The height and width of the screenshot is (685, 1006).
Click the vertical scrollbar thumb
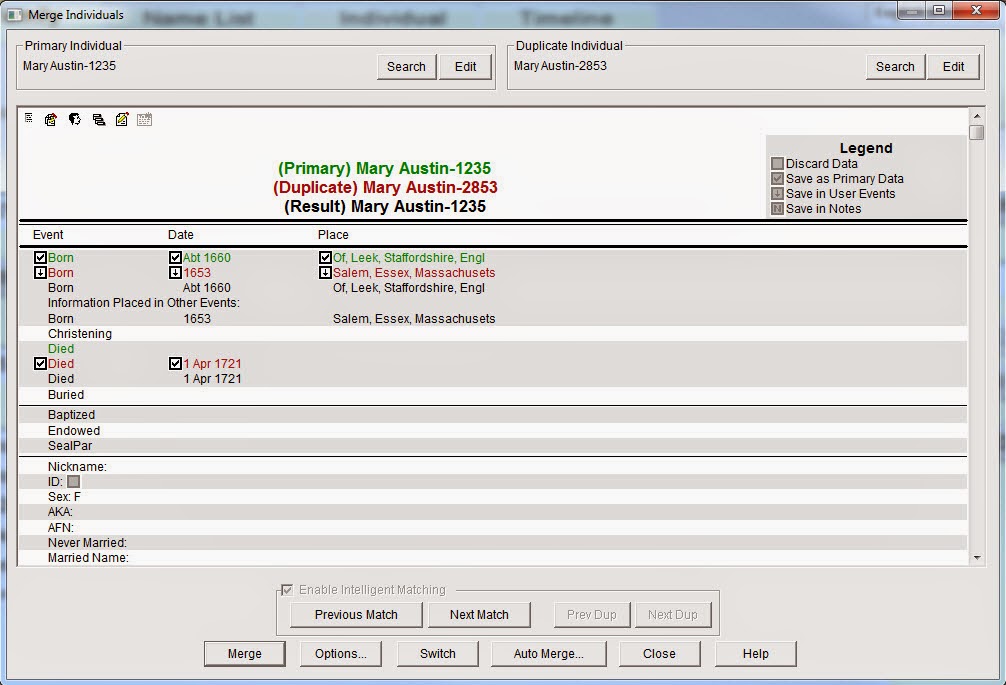point(976,132)
